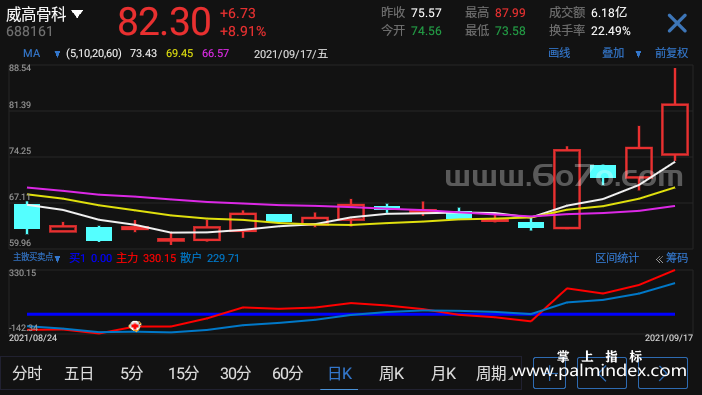Switch to the 分时 tab
The height and width of the screenshot is (395, 702).
(x=27, y=373)
